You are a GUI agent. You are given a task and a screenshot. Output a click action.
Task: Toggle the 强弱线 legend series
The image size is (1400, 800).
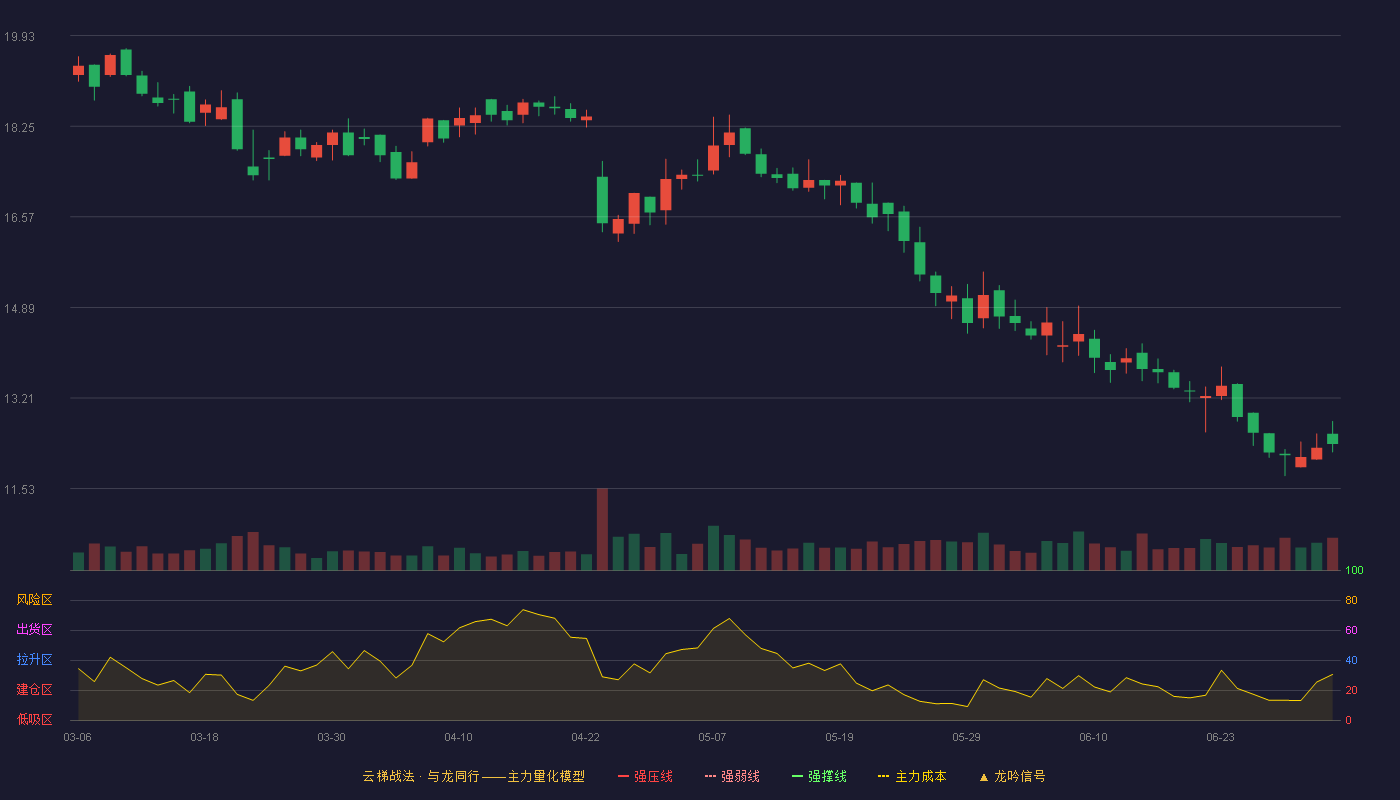(732, 776)
